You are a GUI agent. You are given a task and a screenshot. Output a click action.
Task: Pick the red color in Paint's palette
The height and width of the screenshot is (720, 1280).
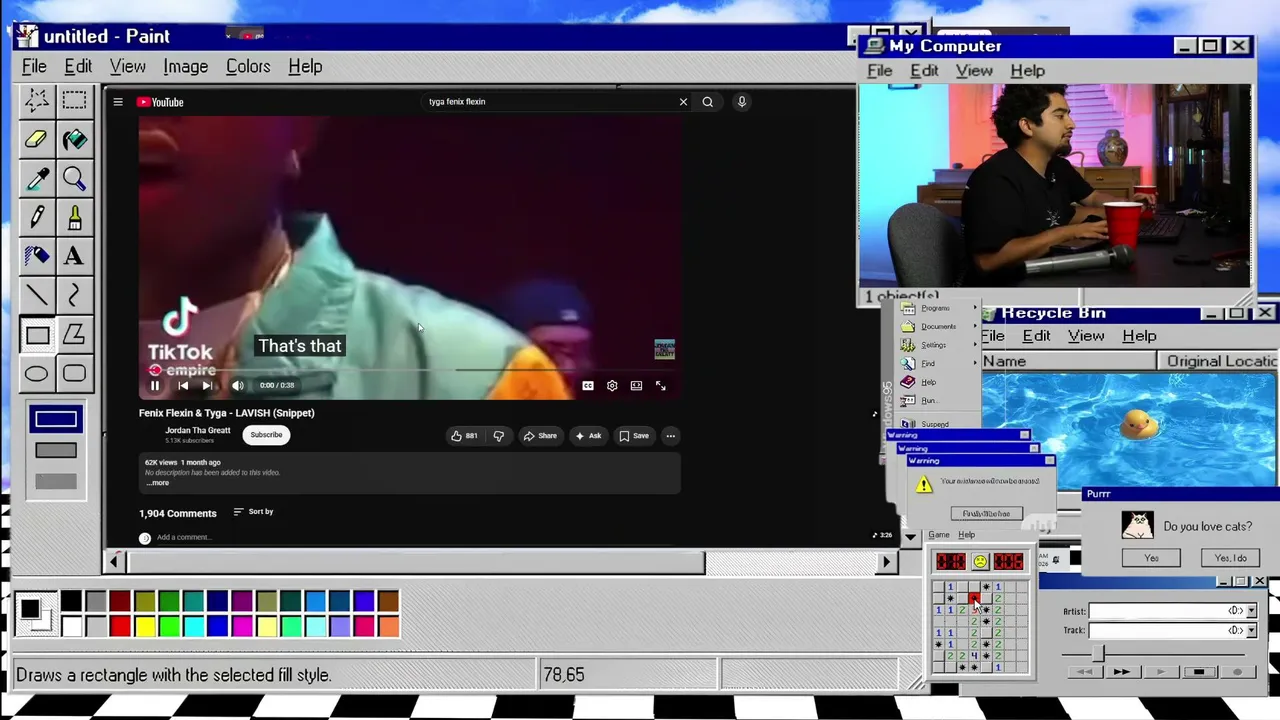[x=120, y=627]
